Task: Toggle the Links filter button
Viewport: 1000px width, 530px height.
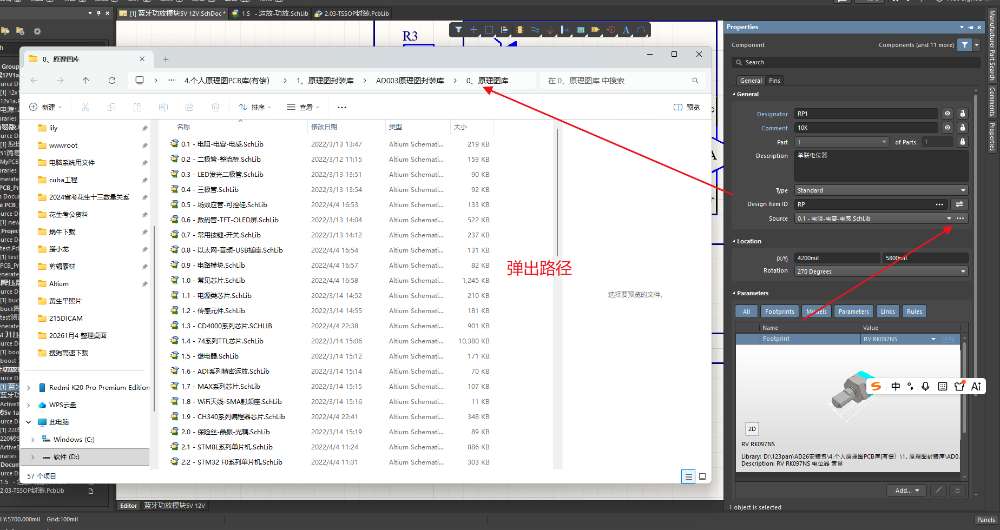Action: [x=887, y=311]
